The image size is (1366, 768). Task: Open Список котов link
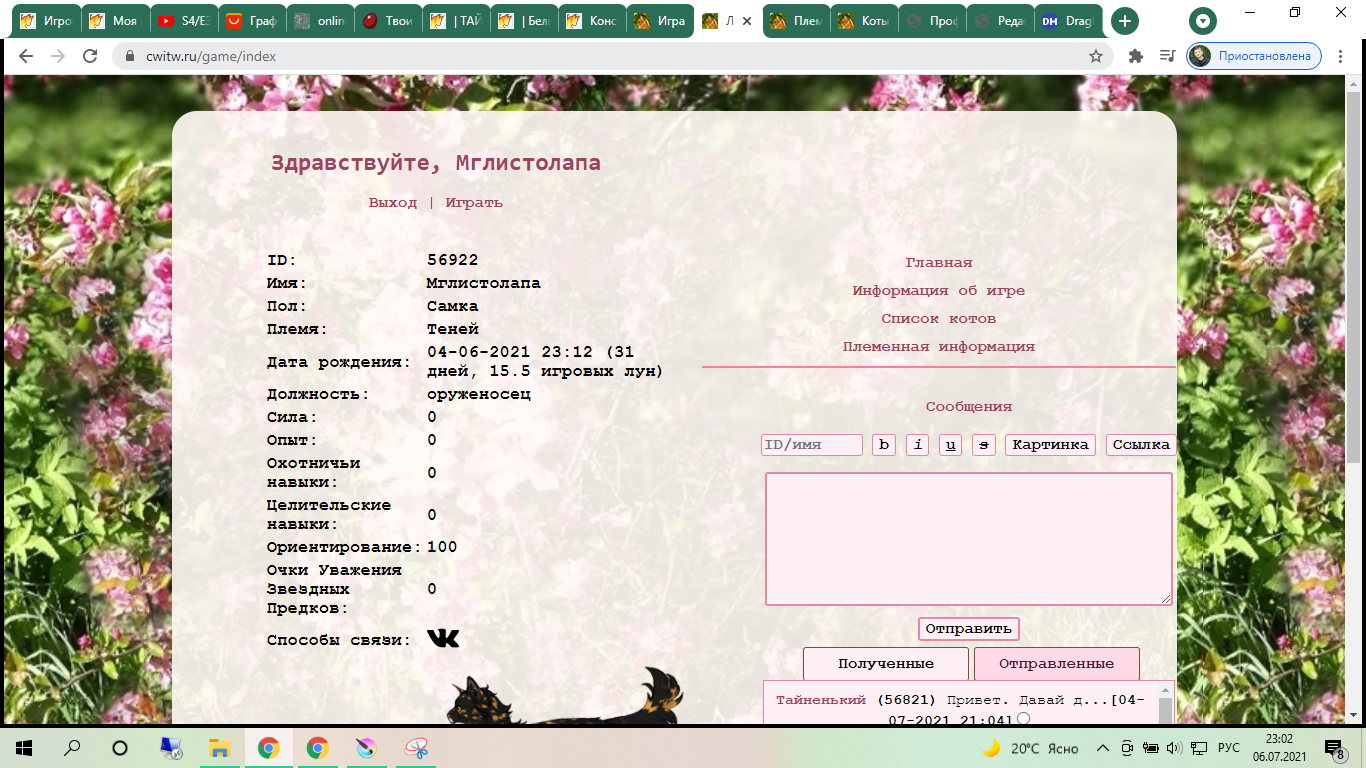[939, 319]
